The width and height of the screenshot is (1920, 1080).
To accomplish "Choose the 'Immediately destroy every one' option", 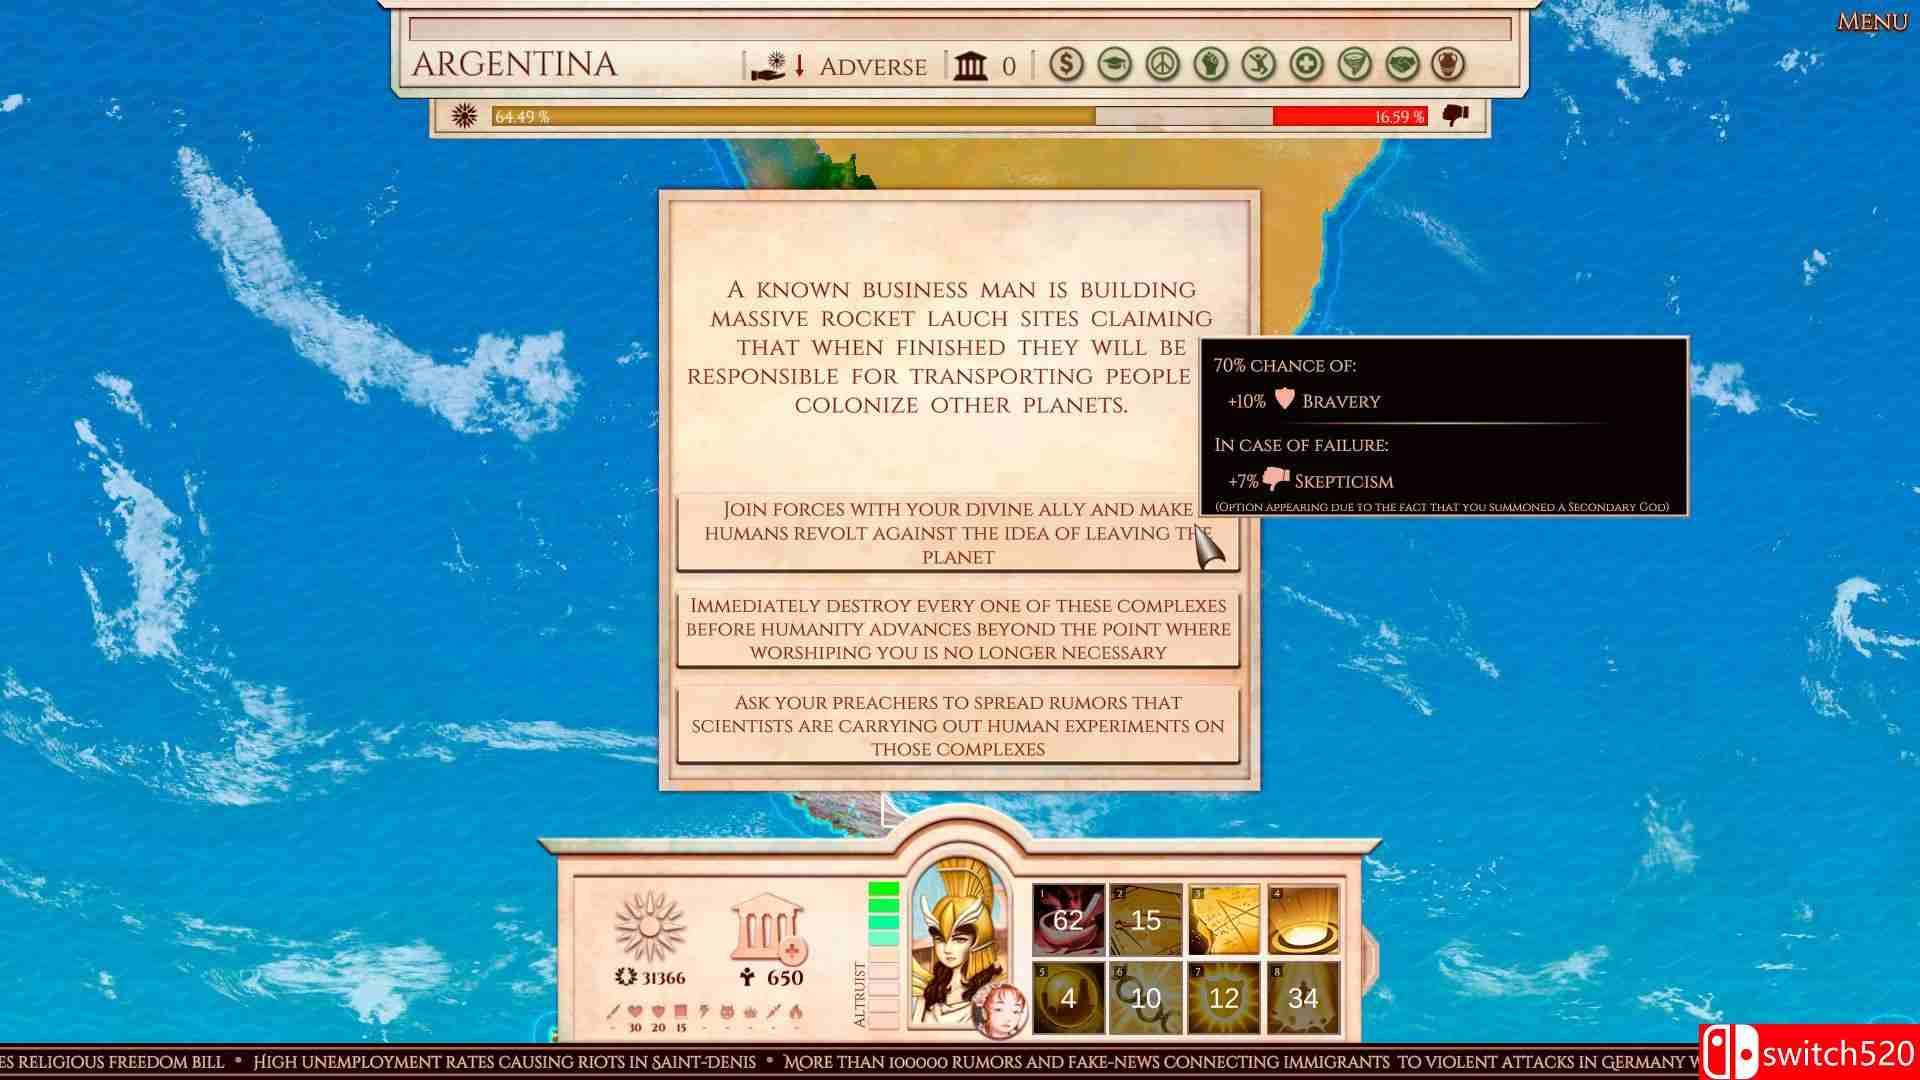I will pyautogui.click(x=957, y=629).
